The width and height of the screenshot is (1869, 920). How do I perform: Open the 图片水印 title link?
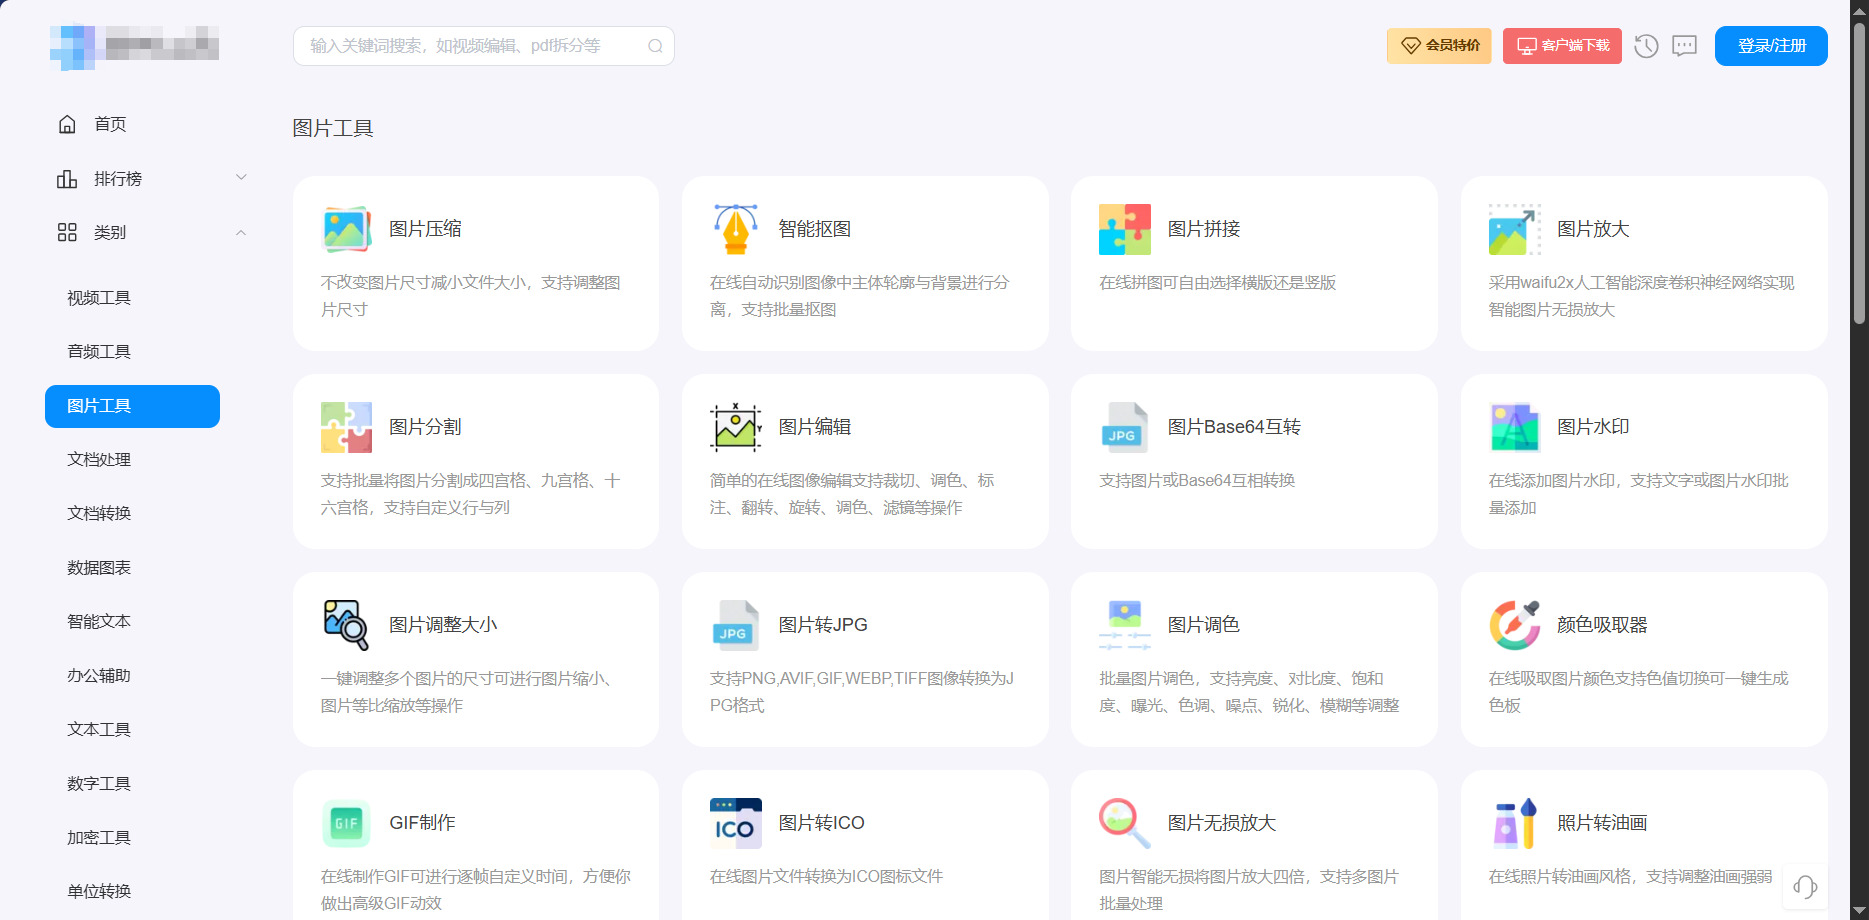click(1593, 427)
